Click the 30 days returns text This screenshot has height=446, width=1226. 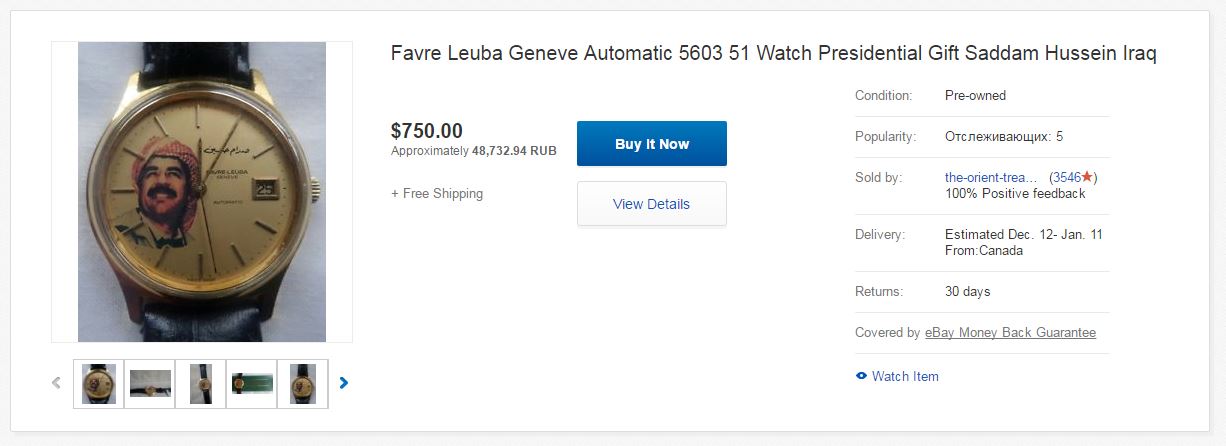tap(967, 292)
